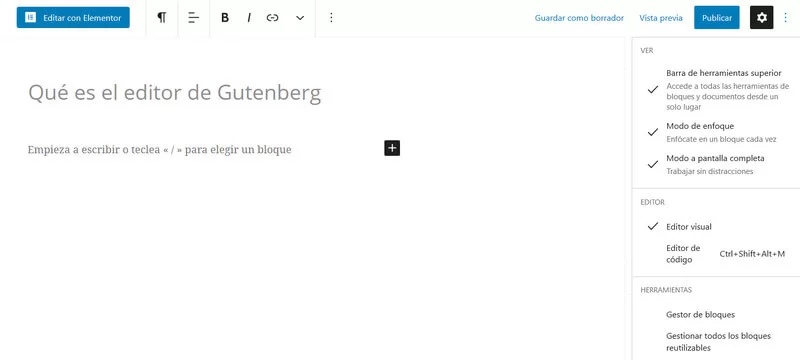Toggle the settings gear sidebar
This screenshot has width=800, height=360.
tap(762, 18)
